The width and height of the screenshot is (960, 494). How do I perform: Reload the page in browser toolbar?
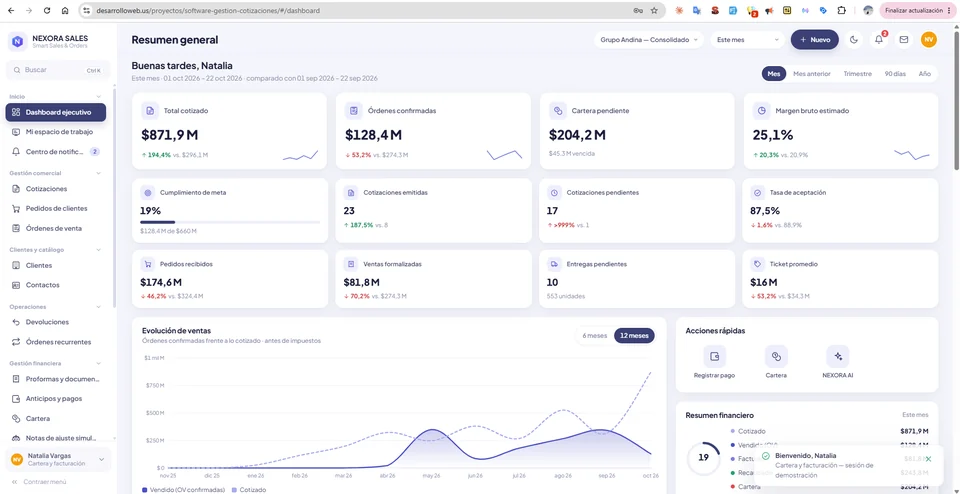pos(47,10)
